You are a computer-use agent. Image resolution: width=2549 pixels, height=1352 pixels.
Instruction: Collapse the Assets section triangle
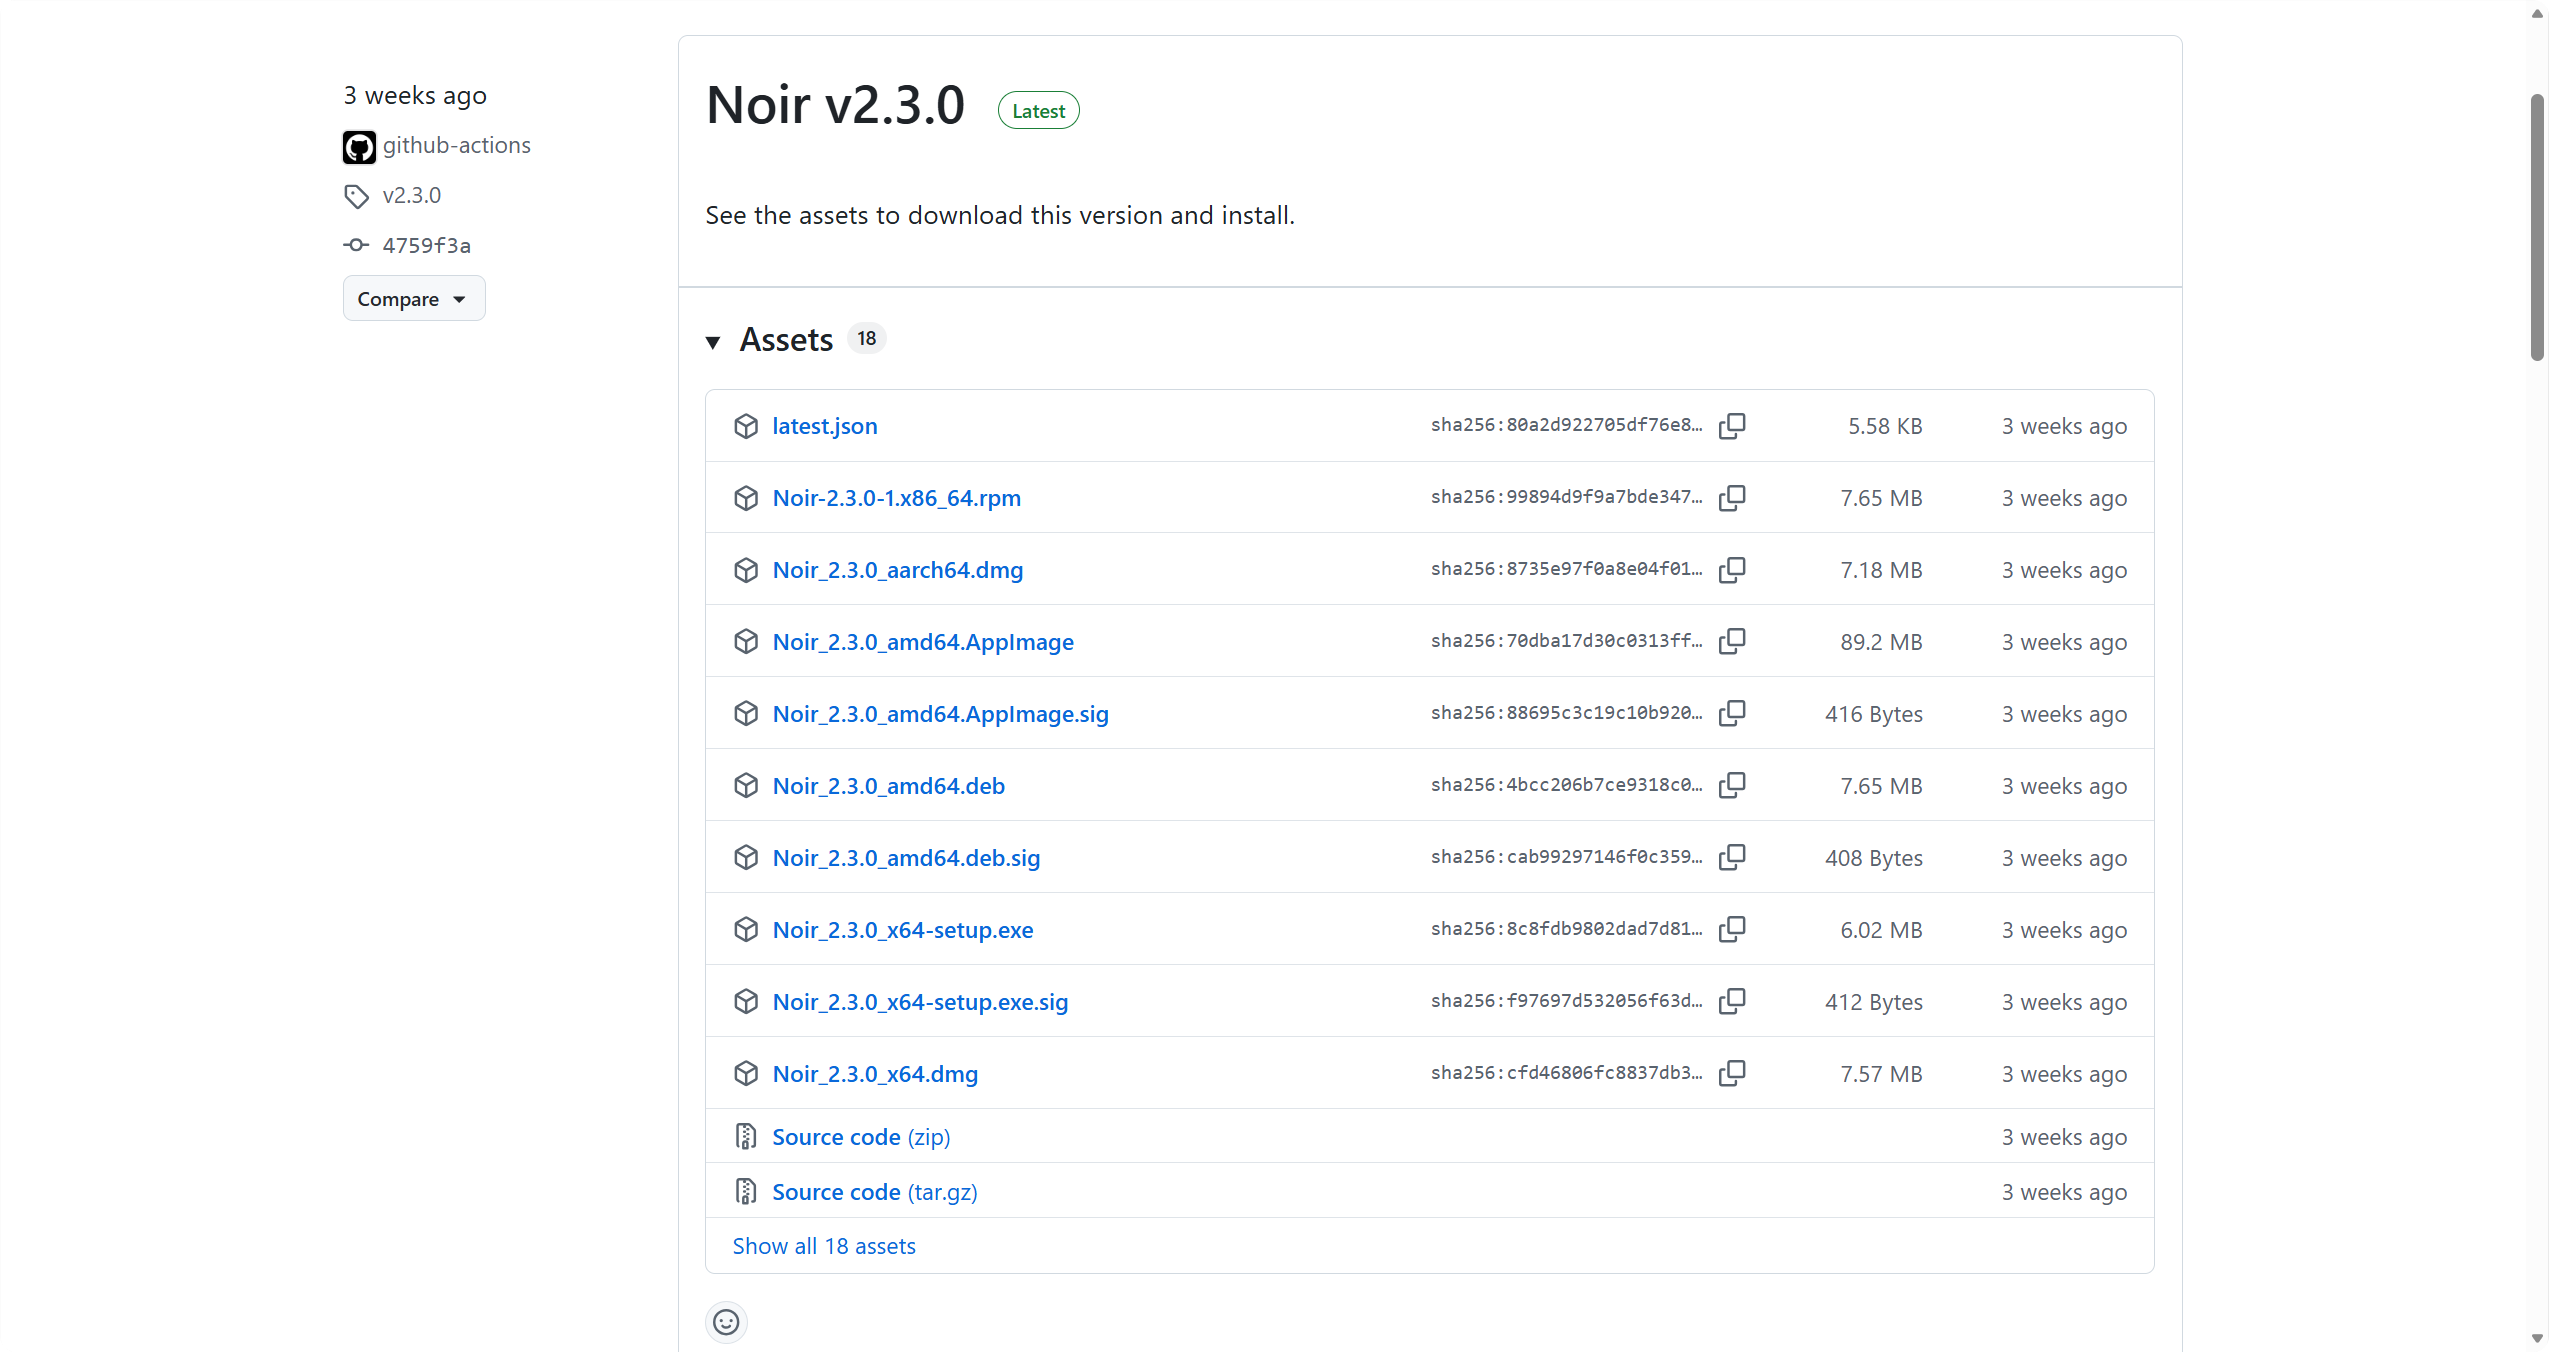coord(713,342)
